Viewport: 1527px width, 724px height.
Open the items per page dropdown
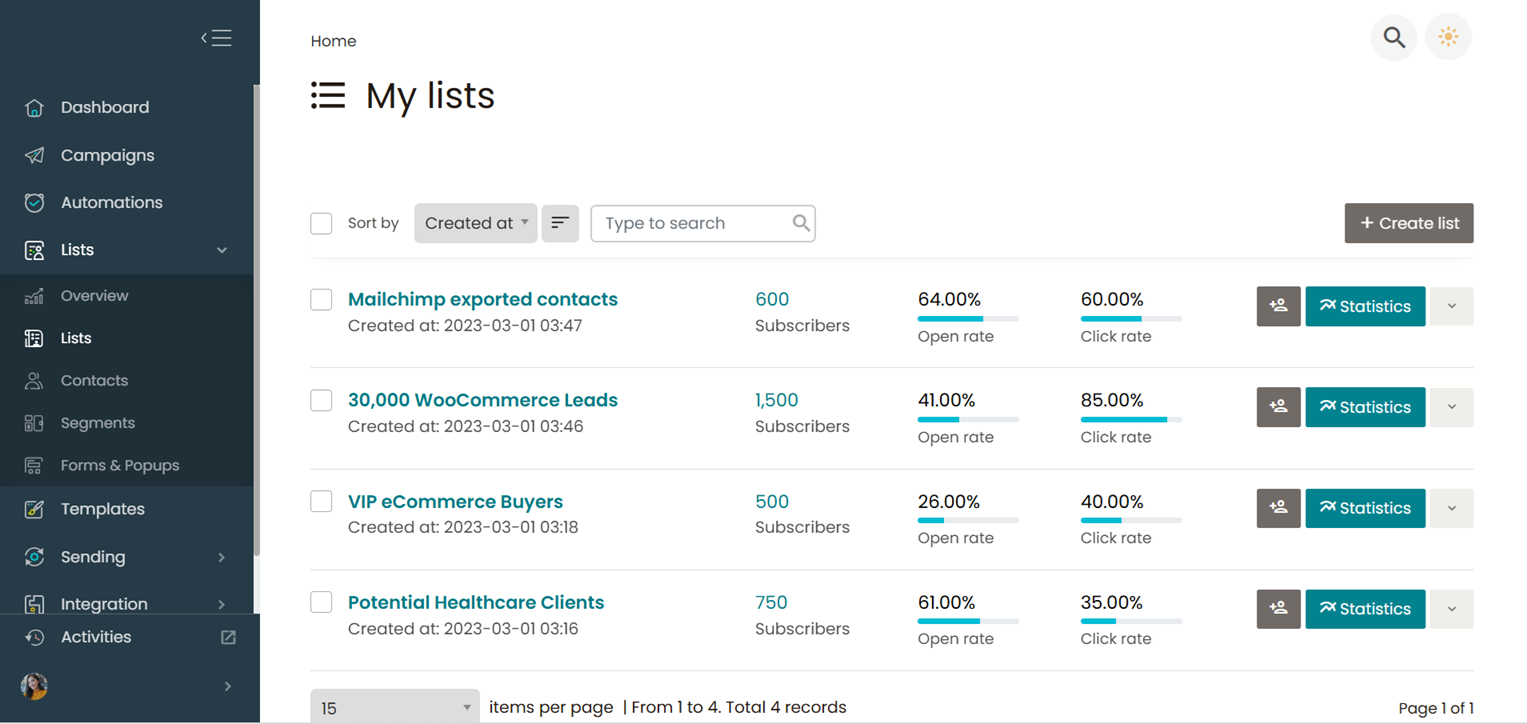click(394, 707)
